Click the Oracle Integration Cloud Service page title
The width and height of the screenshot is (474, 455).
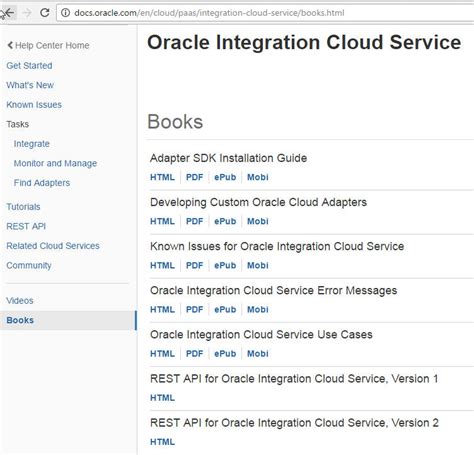[x=304, y=43]
